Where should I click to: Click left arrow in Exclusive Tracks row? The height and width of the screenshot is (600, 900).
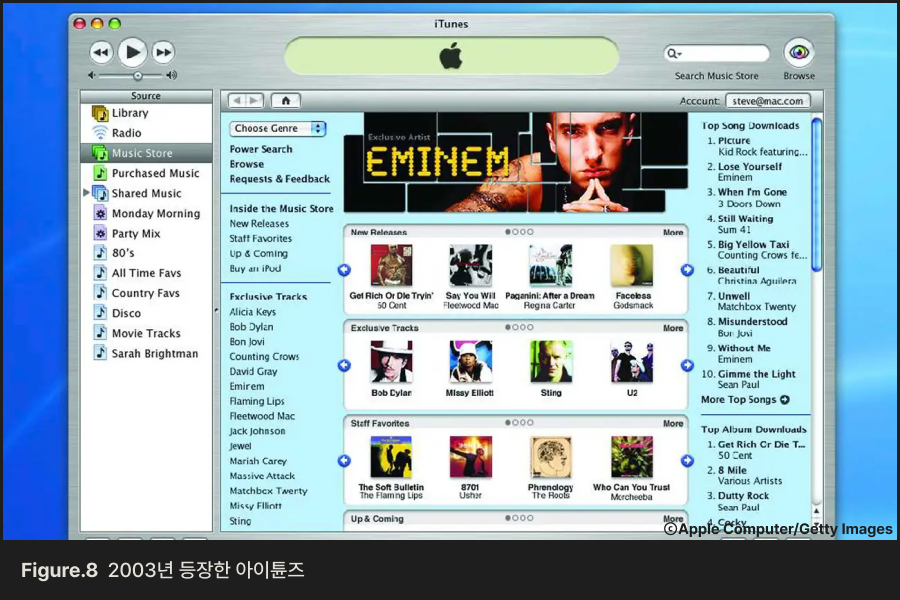coord(344,366)
